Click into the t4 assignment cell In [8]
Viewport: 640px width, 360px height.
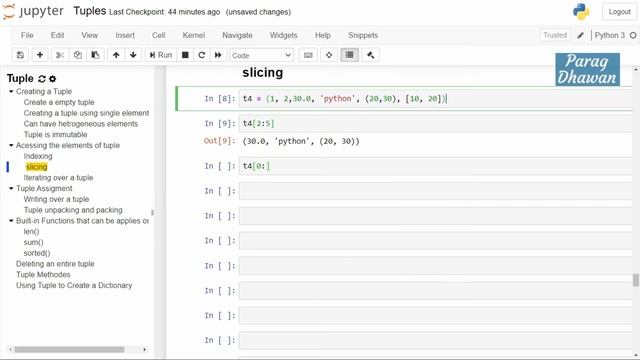[x=435, y=99]
